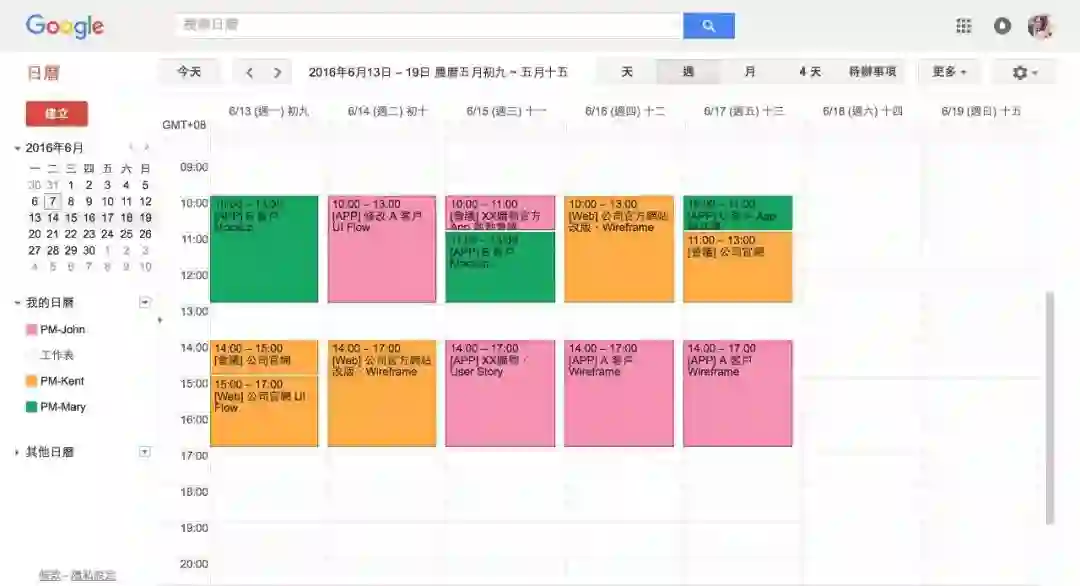Viewport: 1080px width, 586px height.
Task: Select day 7 in mini calendar
Action: (x=52, y=202)
